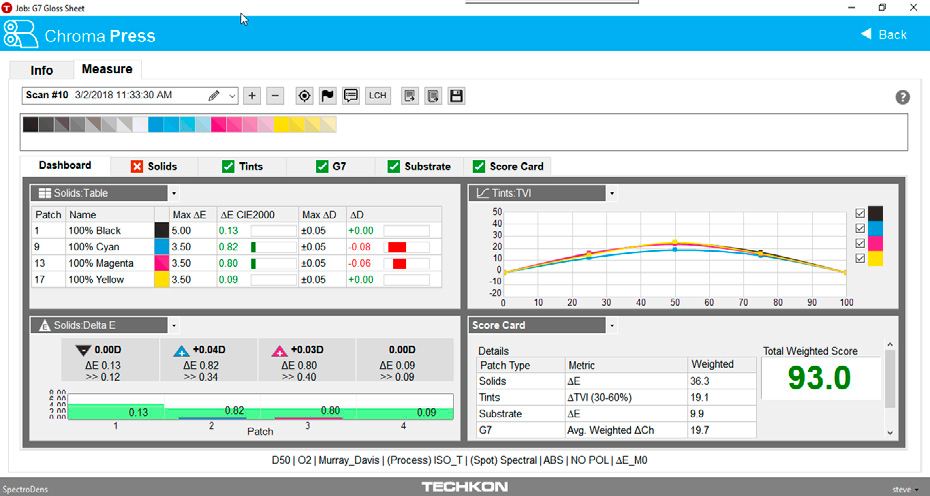Select the solid yellow patch in color strip
The width and height of the screenshot is (930, 496).
coord(281,124)
